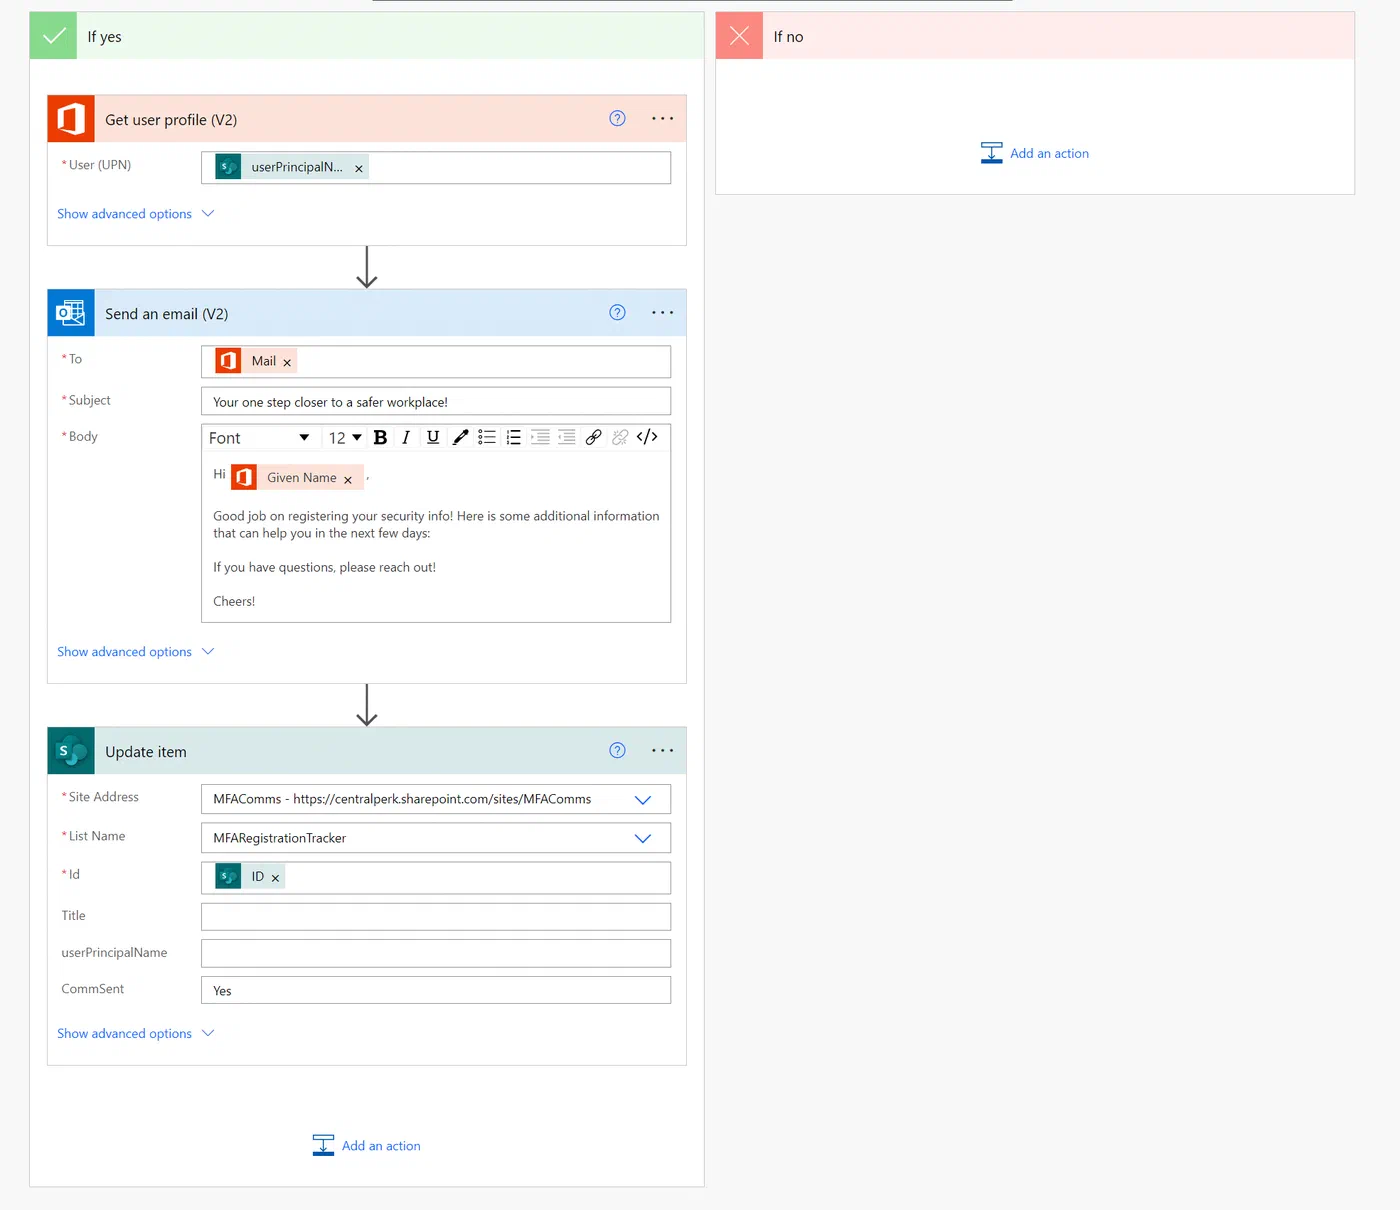Click the If no branch header

pos(1035,36)
